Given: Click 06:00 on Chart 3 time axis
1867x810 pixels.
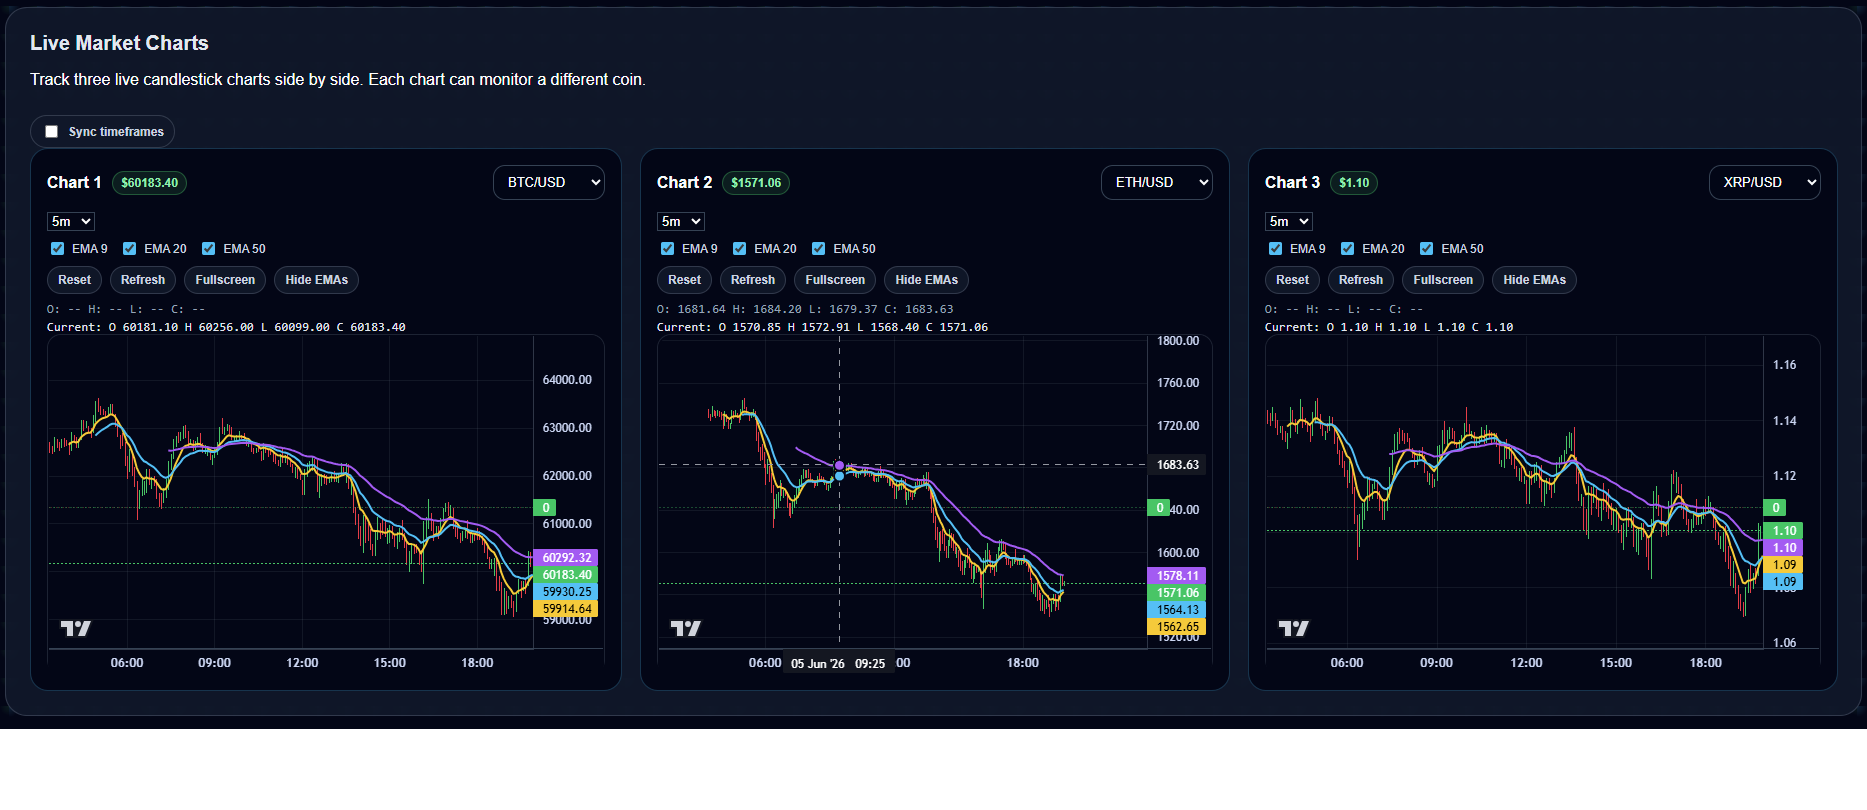Looking at the screenshot, I should tap(1346, 663).
